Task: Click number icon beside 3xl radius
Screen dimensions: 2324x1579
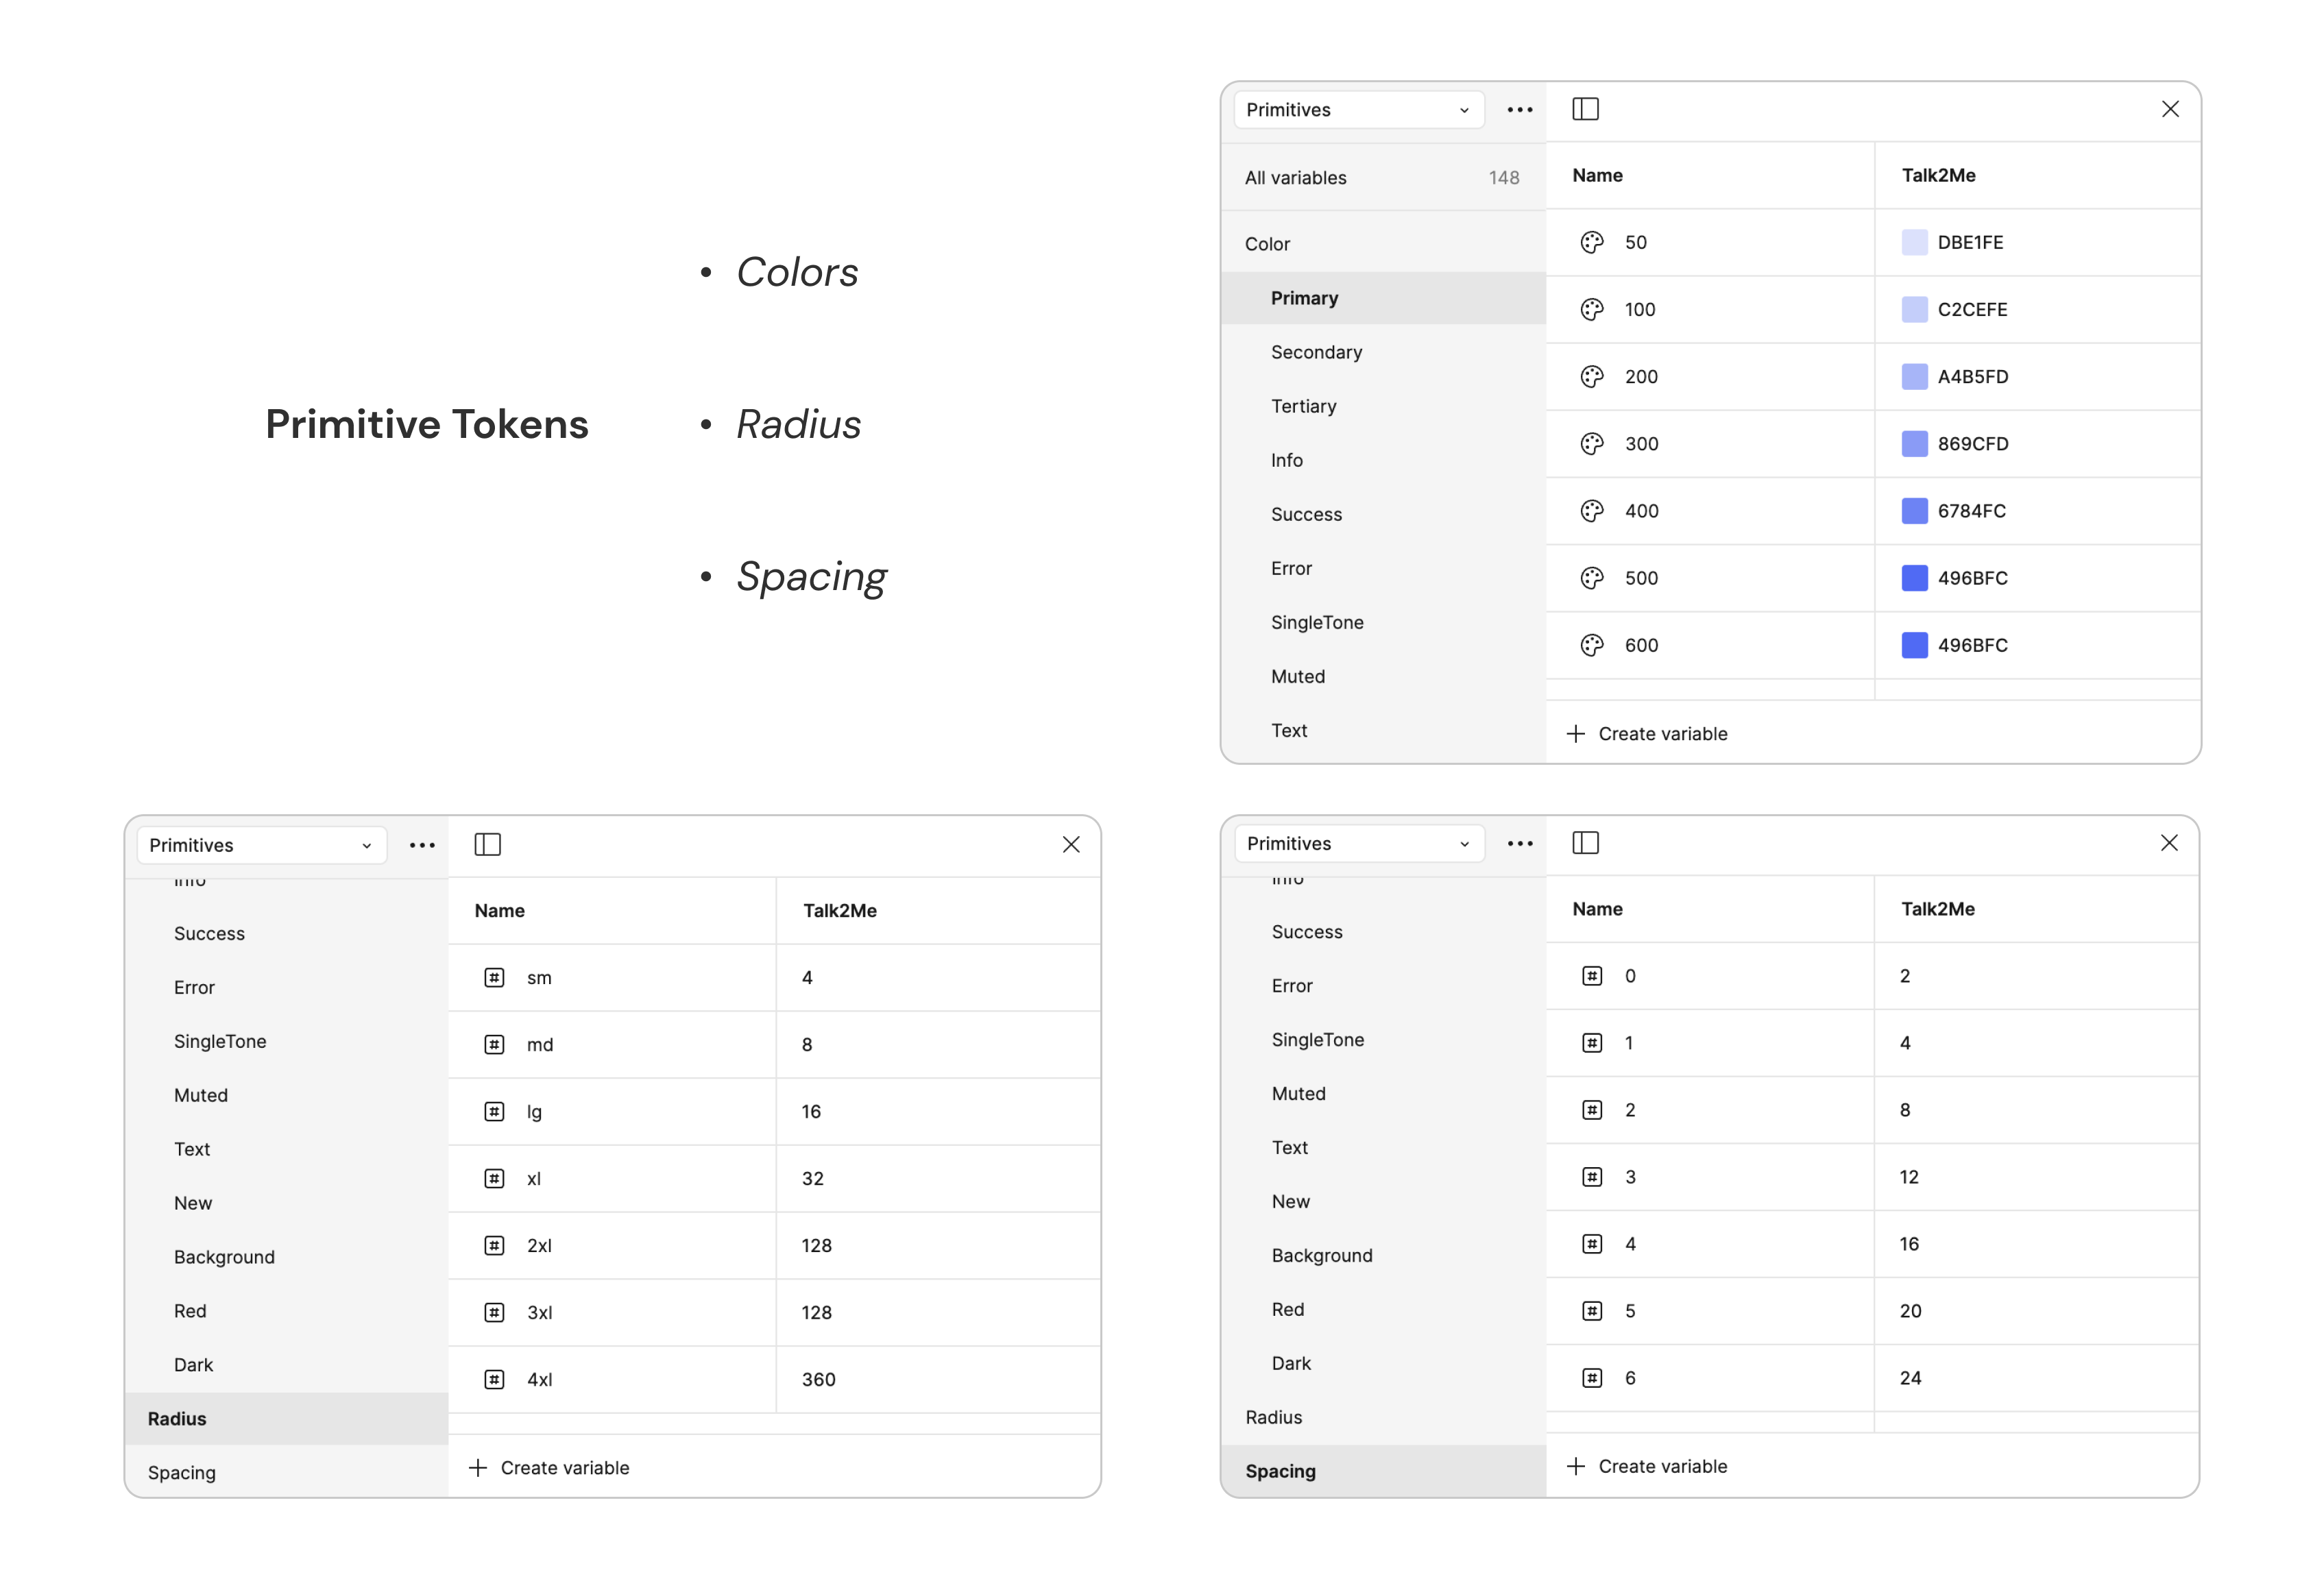Action: point(494,1312)
